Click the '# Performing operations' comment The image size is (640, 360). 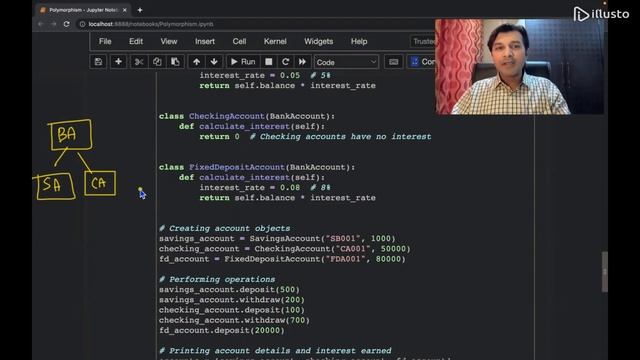coord(217,280)
